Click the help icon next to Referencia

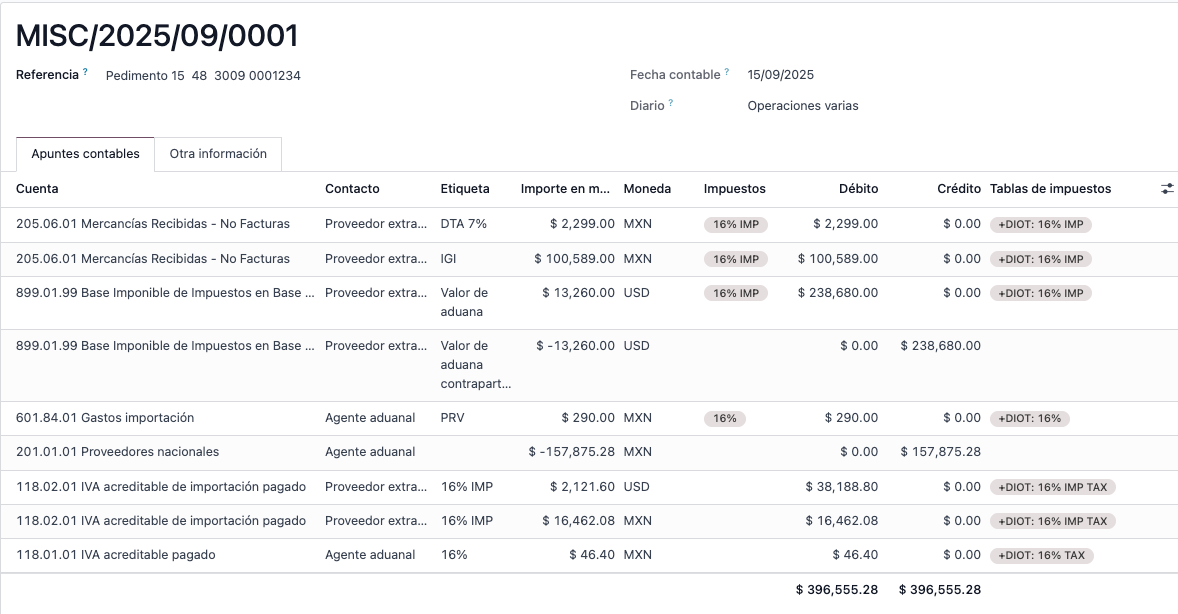coord(85,72)
